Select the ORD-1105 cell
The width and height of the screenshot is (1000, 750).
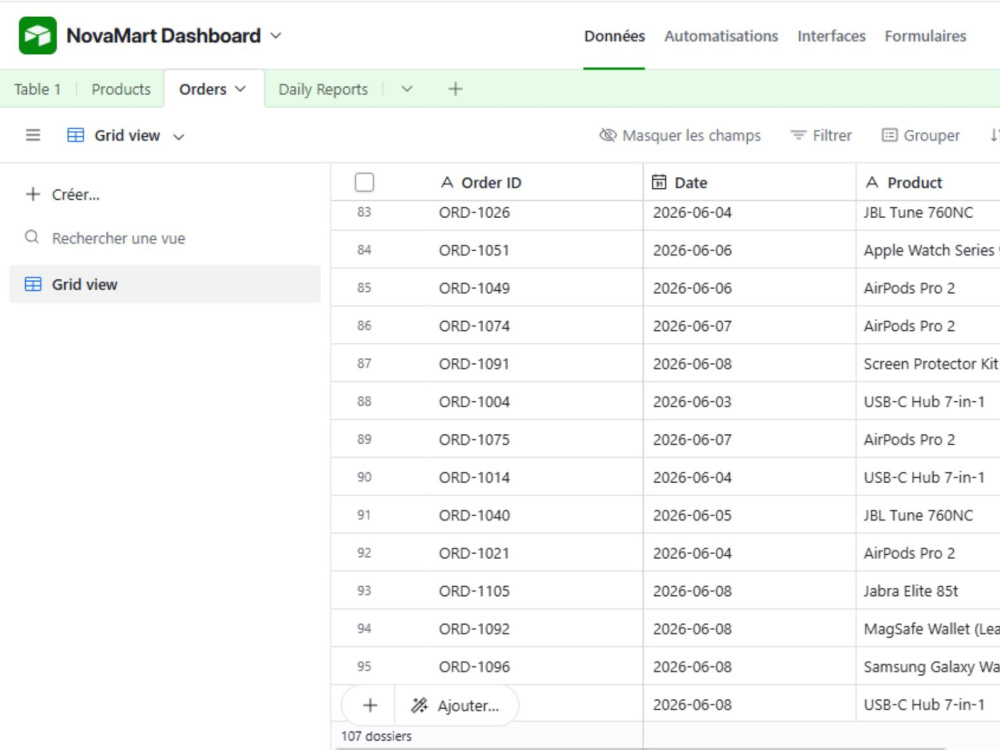(x=537, y=591)
